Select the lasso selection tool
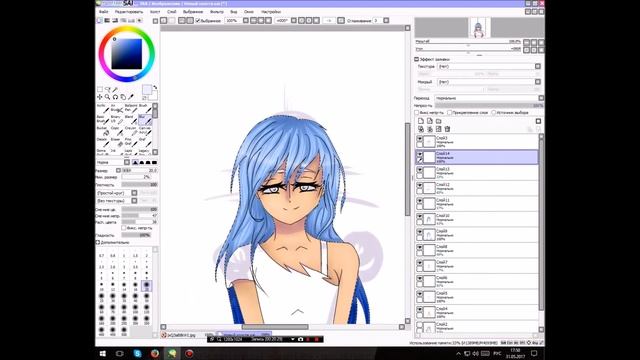The height and width of the screenshot is (360, 640). (108, 89)
